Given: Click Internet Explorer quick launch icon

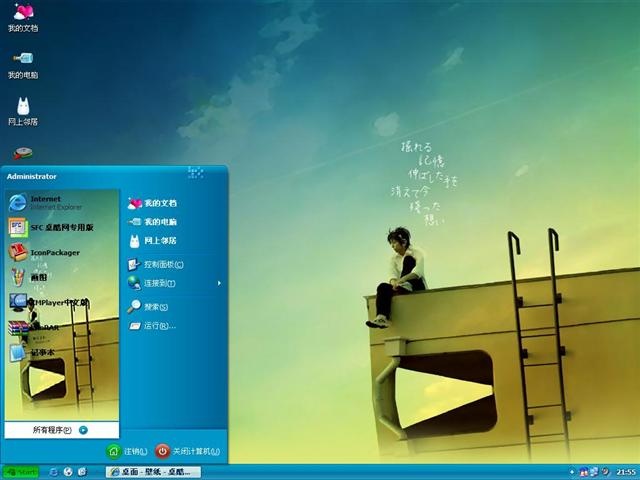Looking at the screenshot, I should (x=53, y=472).
